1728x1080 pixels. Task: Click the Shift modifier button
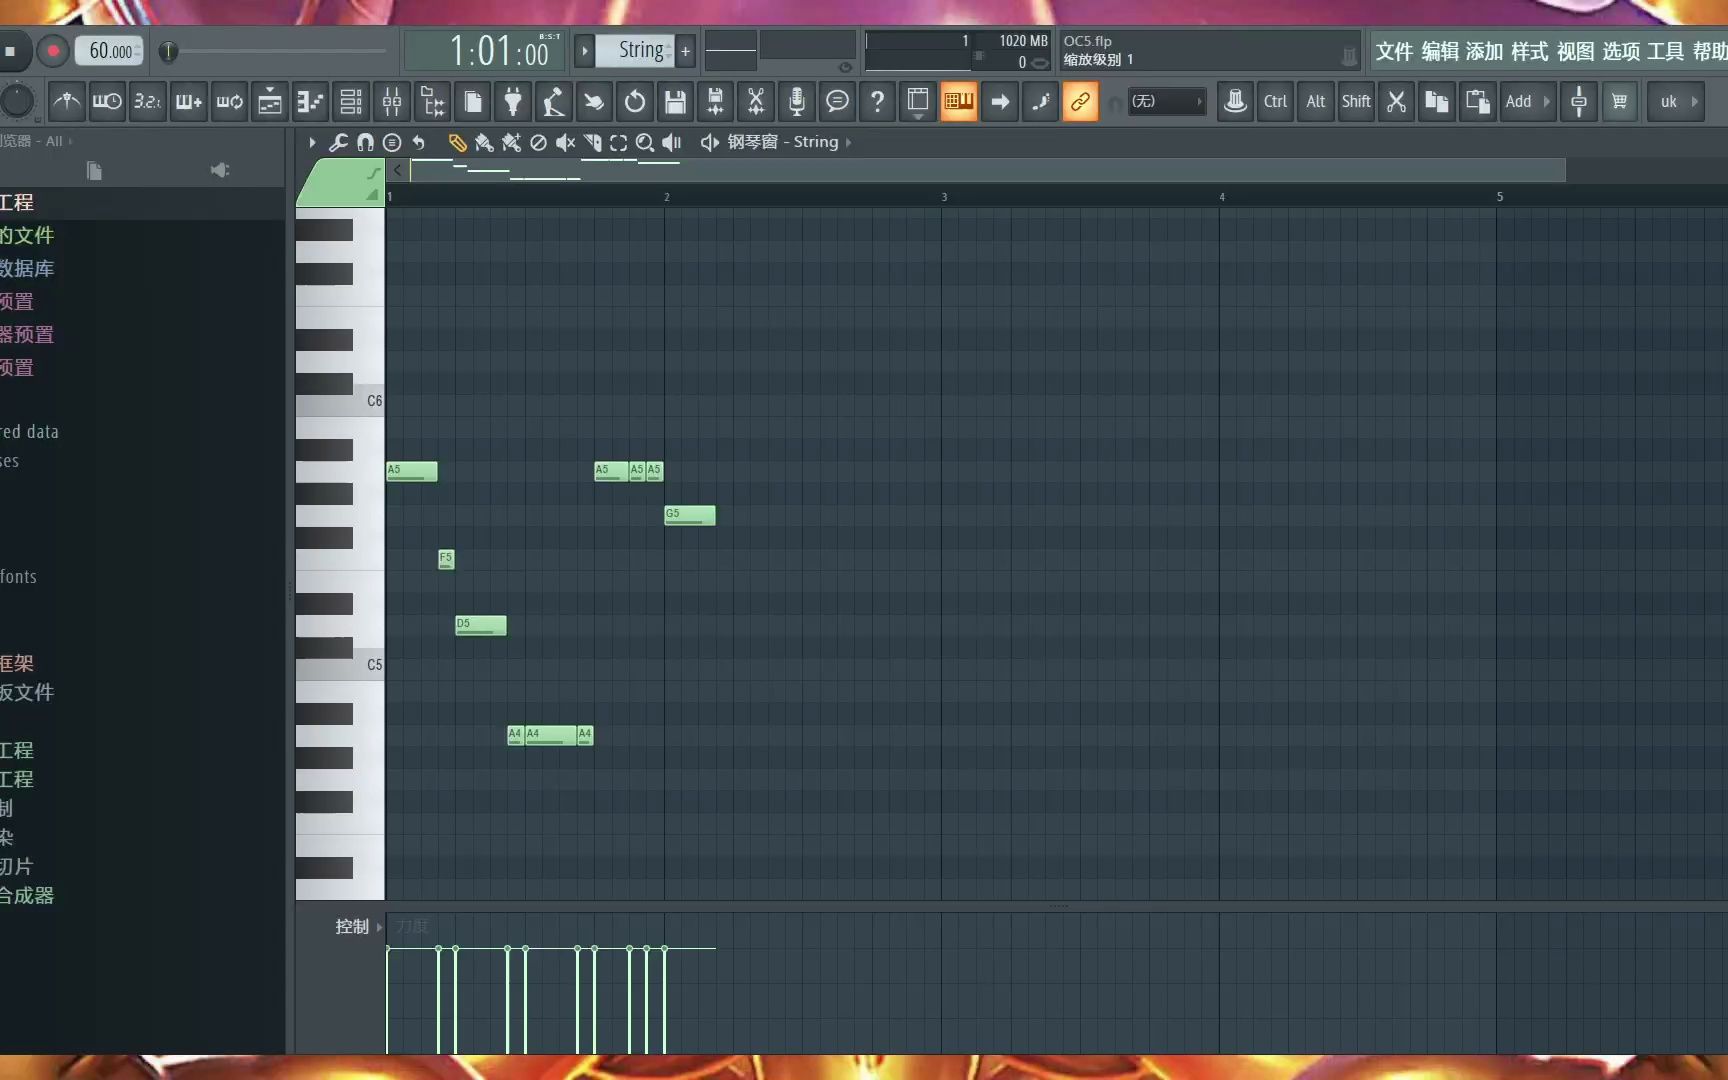click(x=1356, y=102)
